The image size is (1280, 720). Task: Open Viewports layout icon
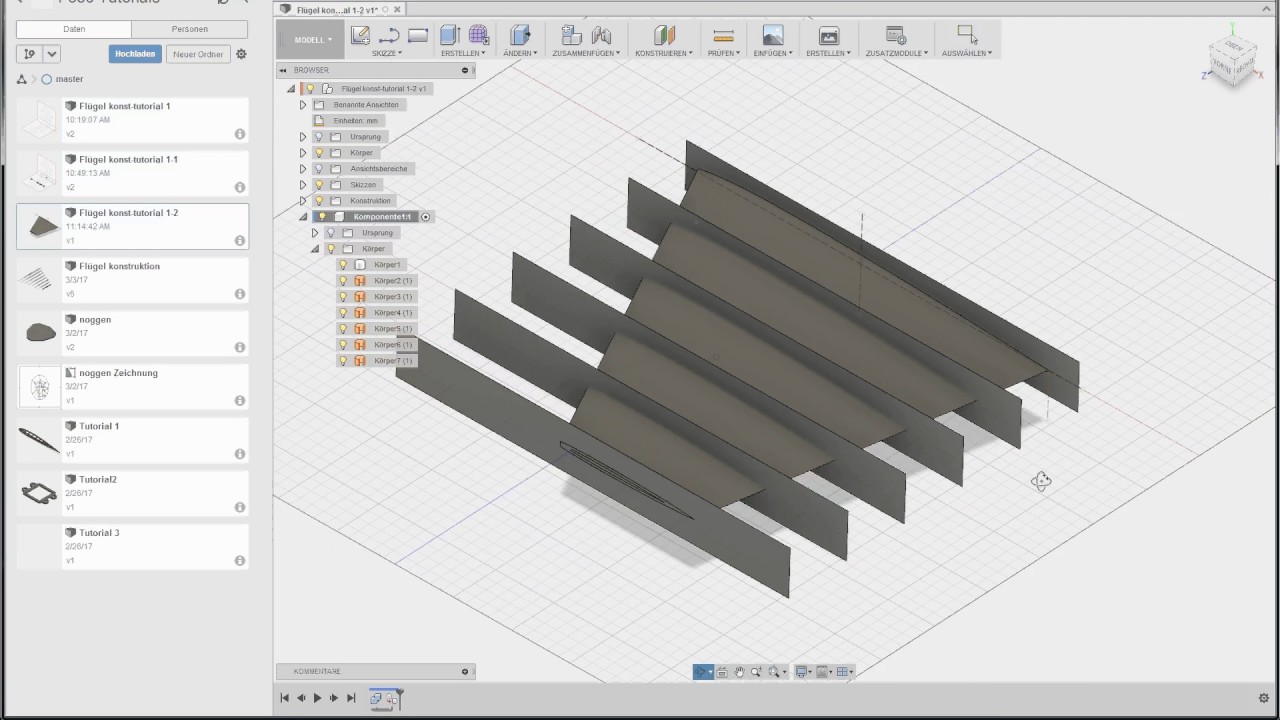click(843, 672)
